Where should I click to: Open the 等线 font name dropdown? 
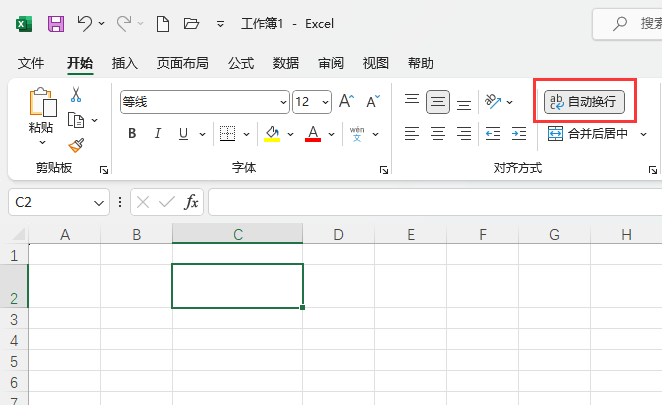pyautogui.click(x=283, y=102)
